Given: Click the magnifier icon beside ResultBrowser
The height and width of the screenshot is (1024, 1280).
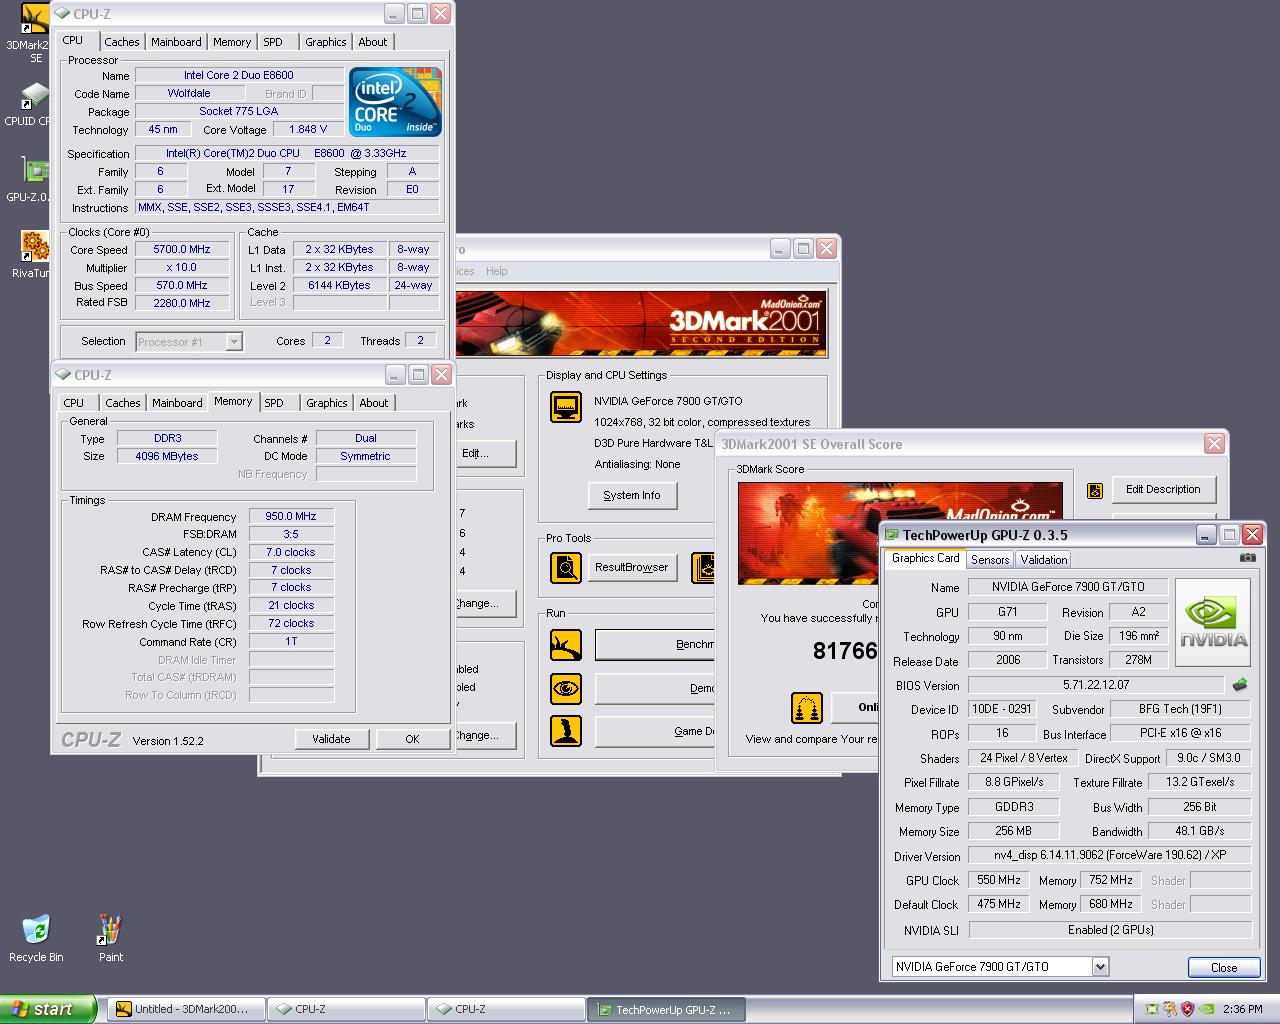Looking at the screenshot, I should pos(566,567).
